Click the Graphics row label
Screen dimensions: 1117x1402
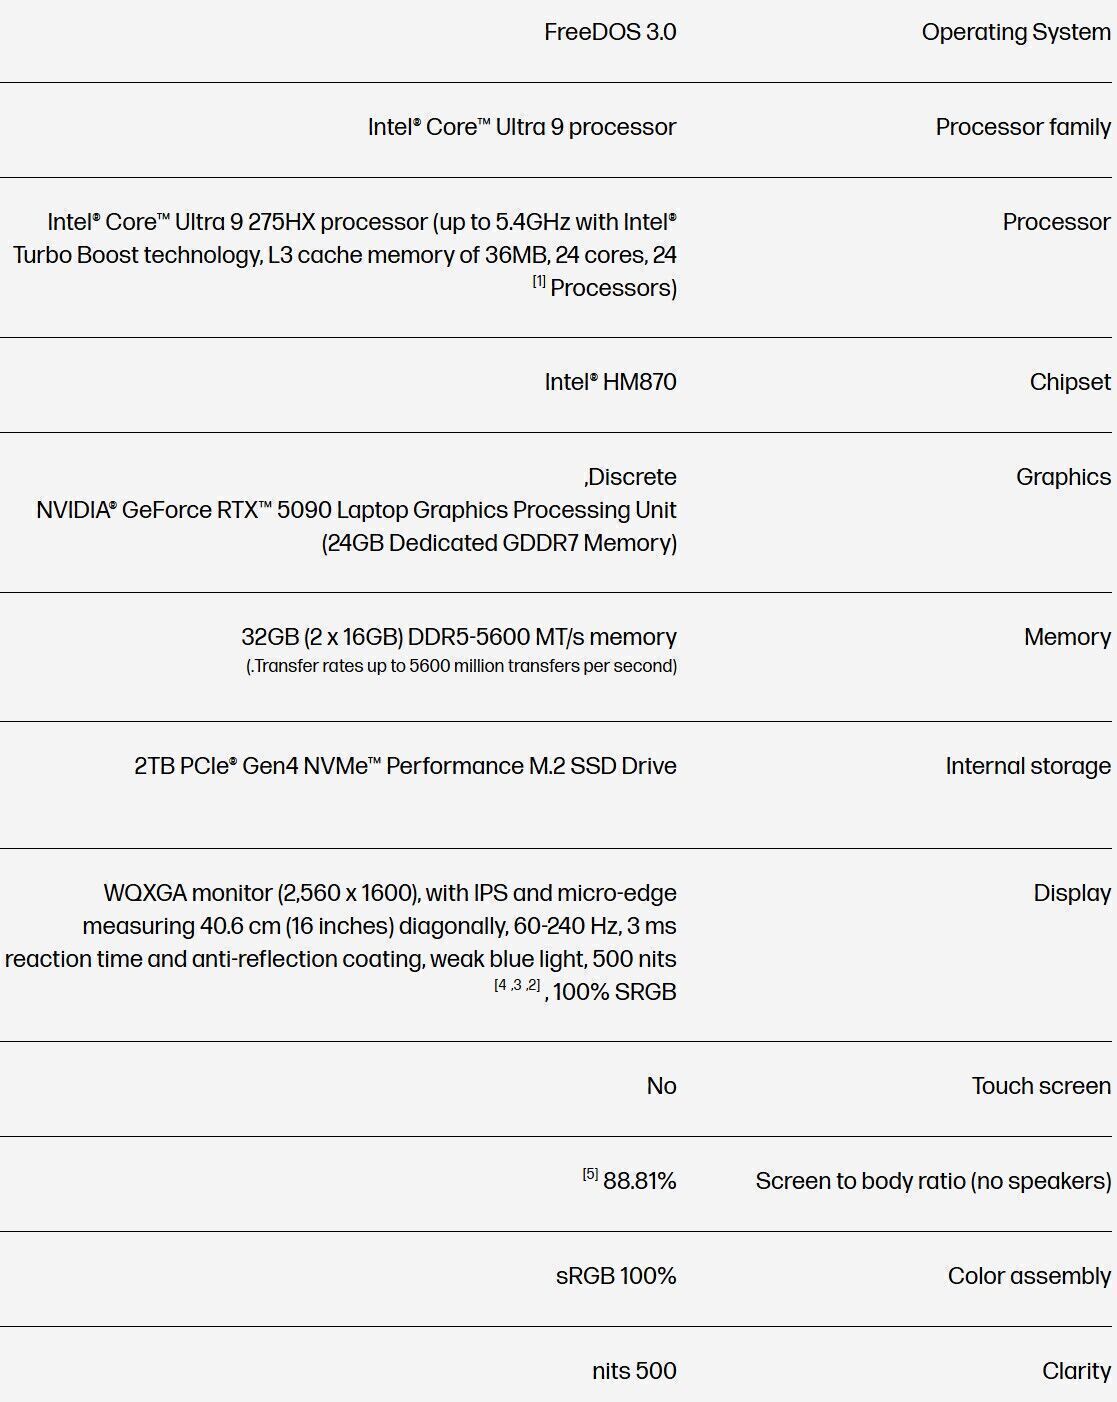tap(1062, 477)
